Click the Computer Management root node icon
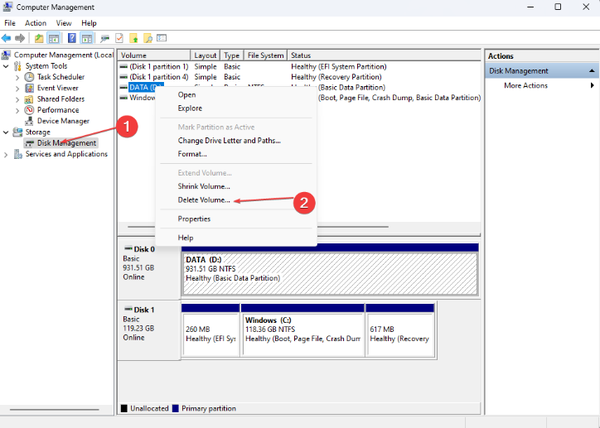The width and height of the screenshot is (600, 428). 6,55
